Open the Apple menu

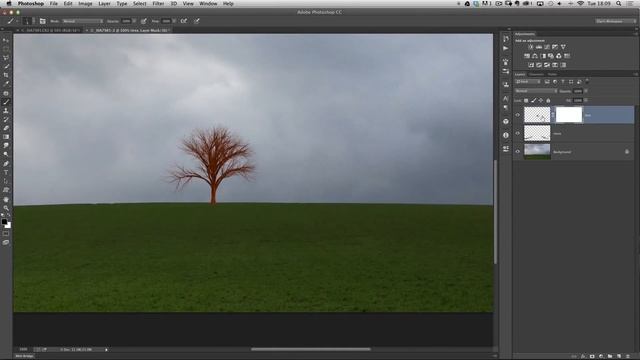(9, 4)
